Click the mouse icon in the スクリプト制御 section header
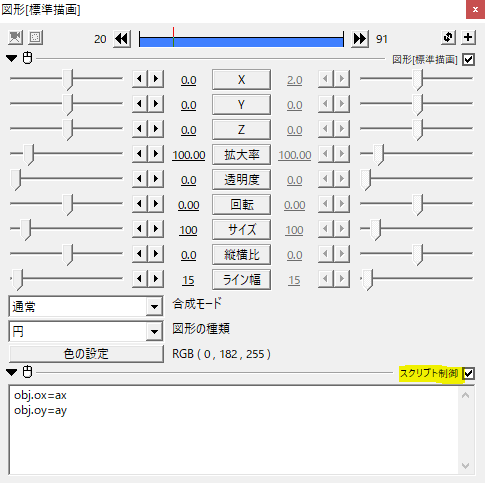Viewport: 485px width, 483px height. click(27, 372)
